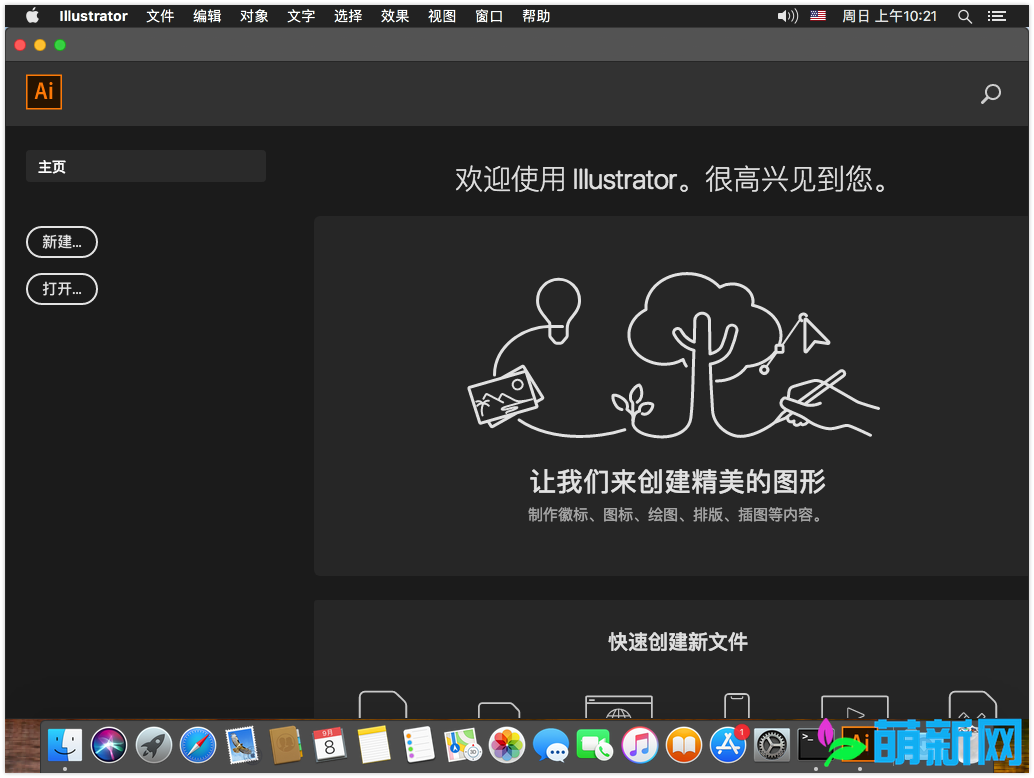The height and width of the screenshot is (778, 1034).
Task: Open the Apple menu
Action: (x=32, y=16)
